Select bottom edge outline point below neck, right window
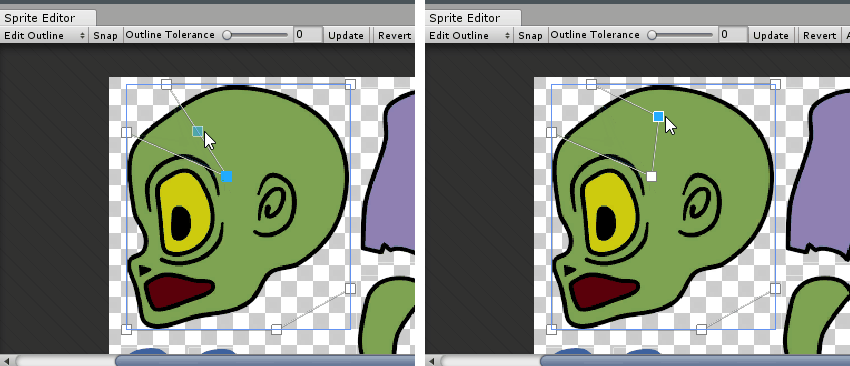The height and width of the screenshot is (366, 850). (x=701, y=329)
